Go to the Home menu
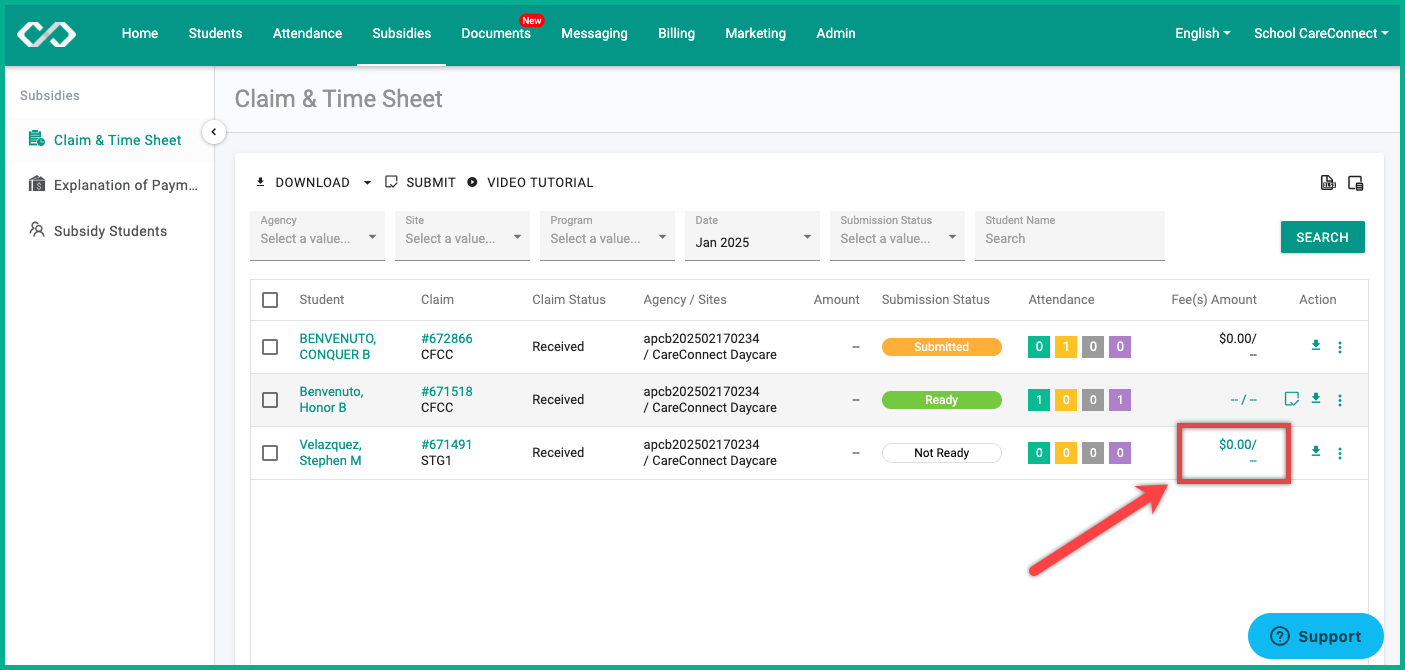Viewport: 1405px width, 670px height. pos(140,33)
